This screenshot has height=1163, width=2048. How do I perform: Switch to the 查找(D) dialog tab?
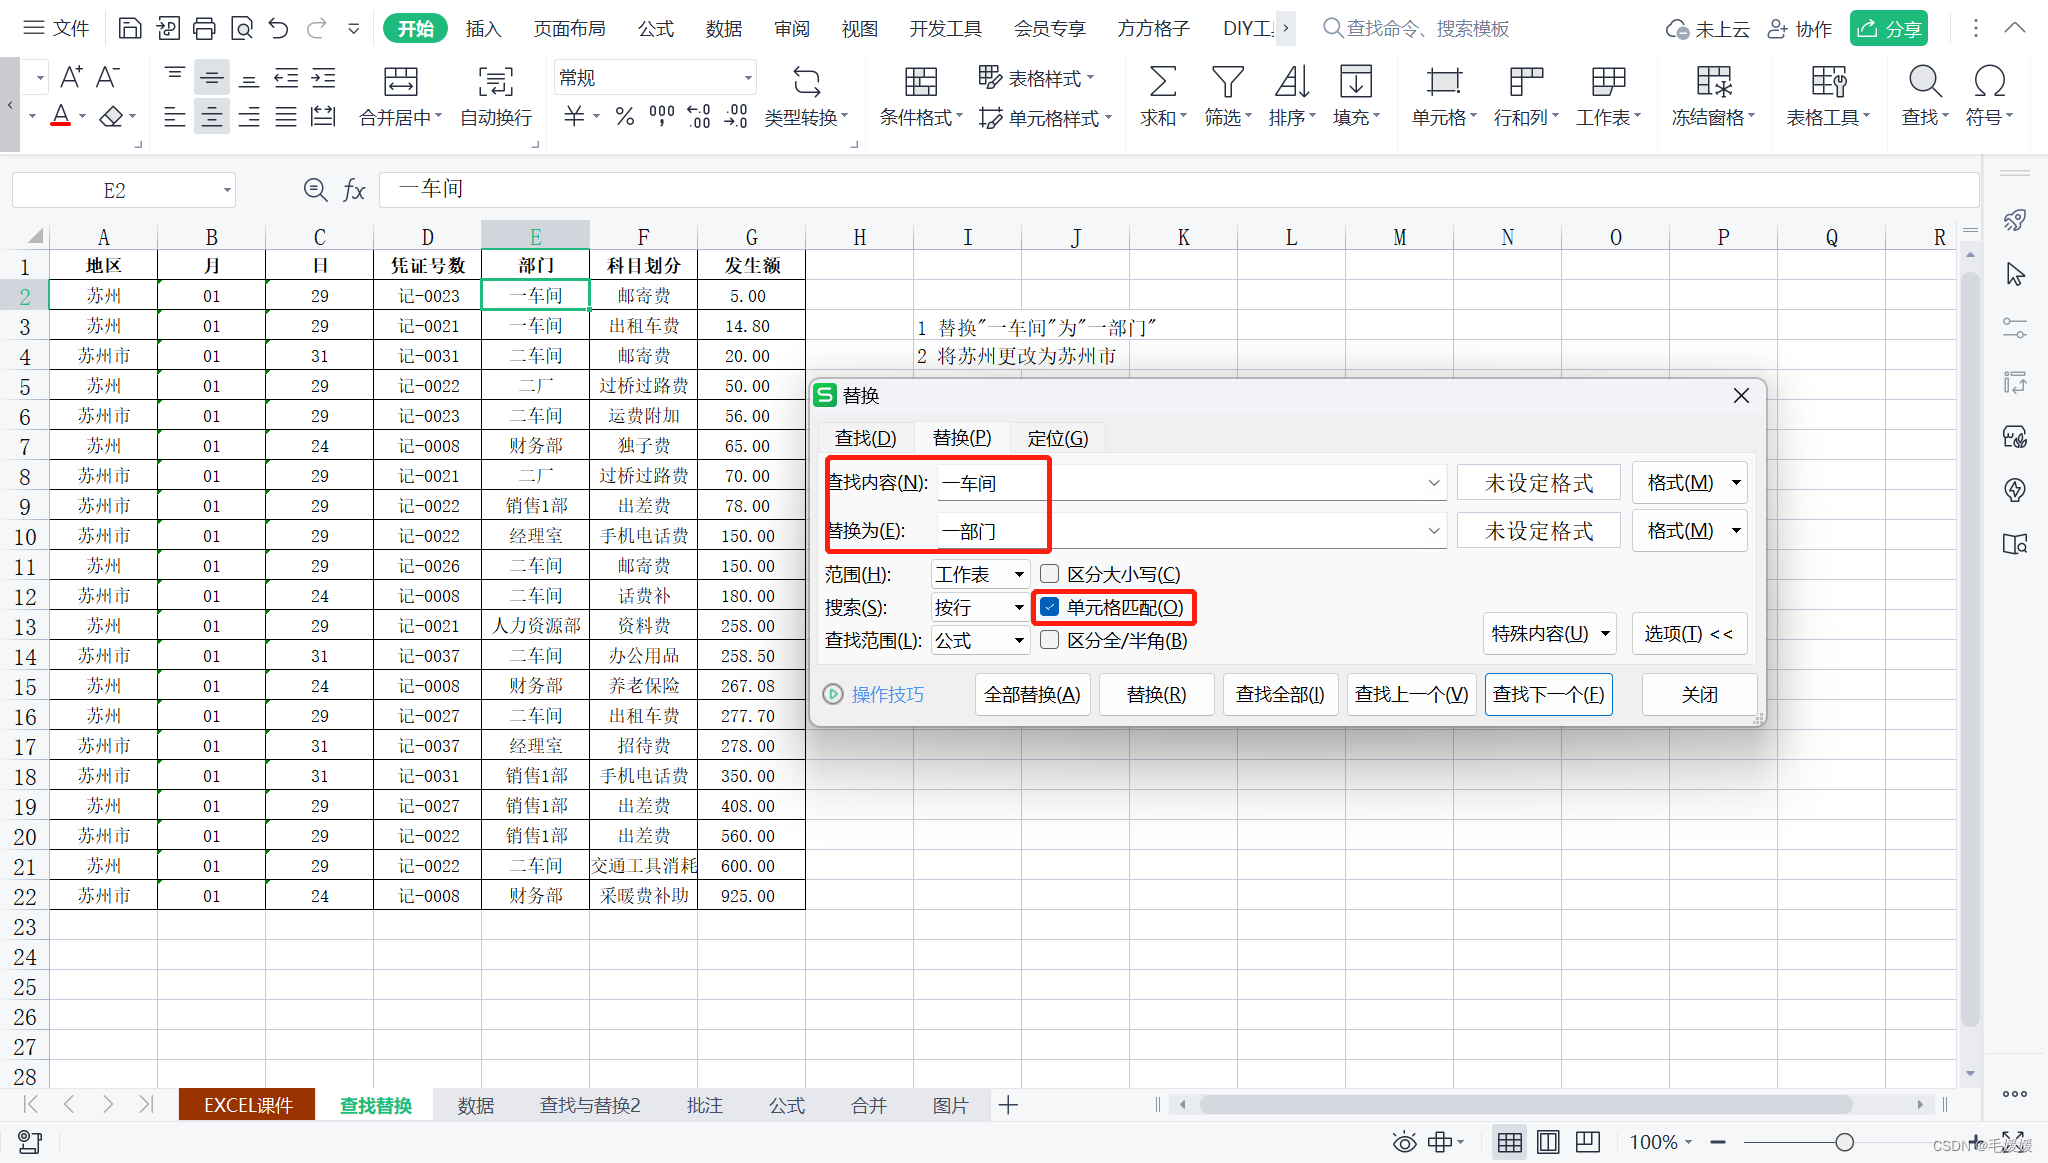coord(865,438)
